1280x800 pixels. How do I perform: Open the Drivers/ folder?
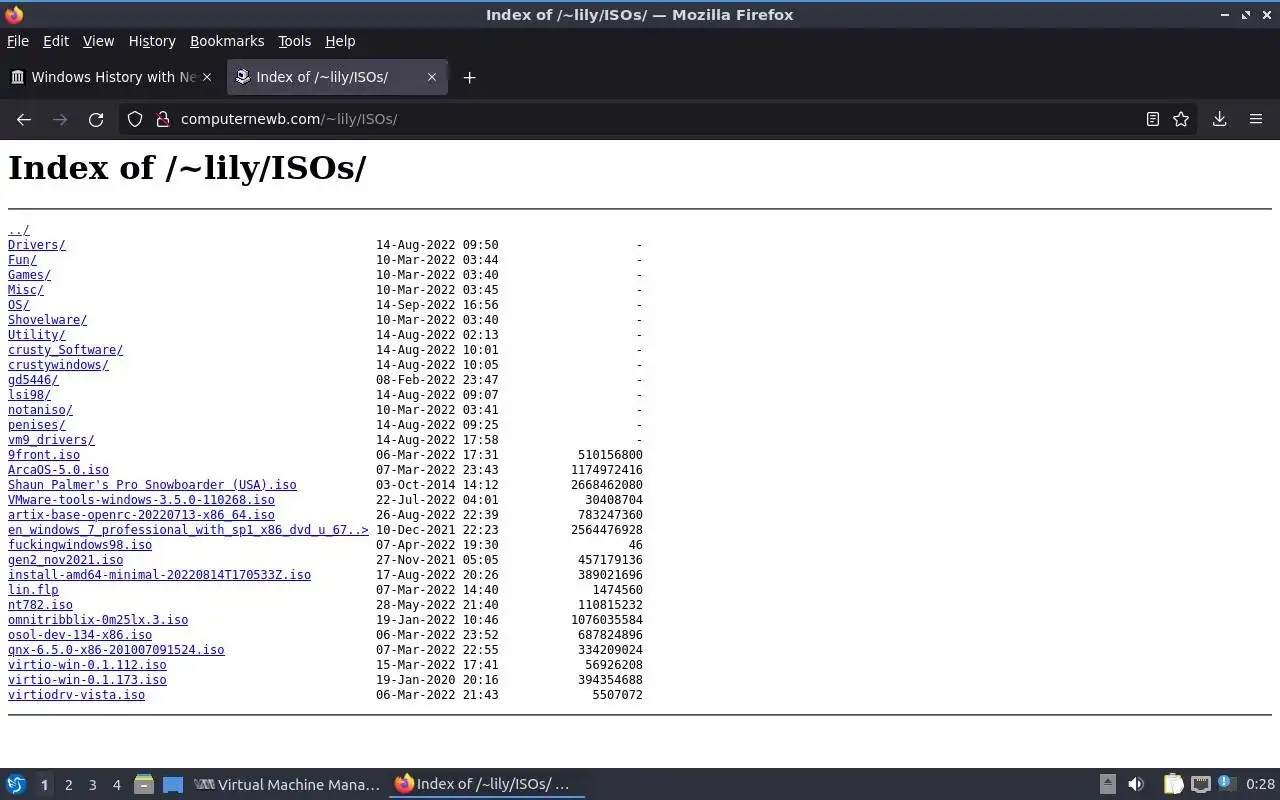(x=37, y=245)
